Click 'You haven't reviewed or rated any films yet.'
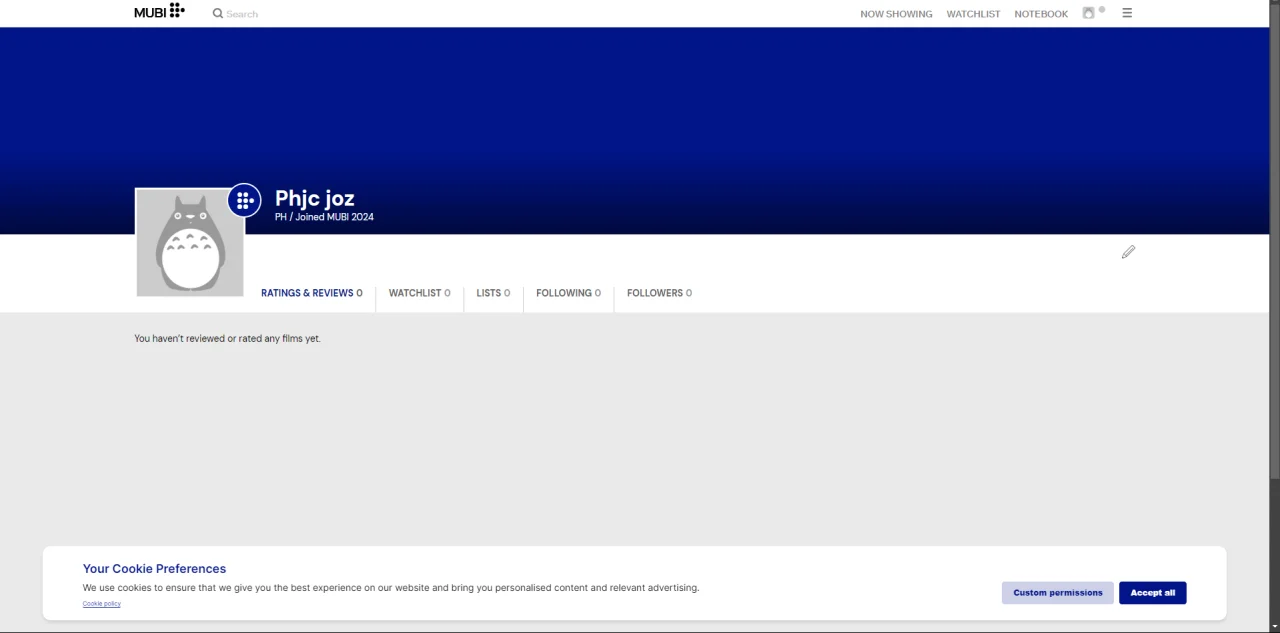1280x633 pixels. pos(227,339)
